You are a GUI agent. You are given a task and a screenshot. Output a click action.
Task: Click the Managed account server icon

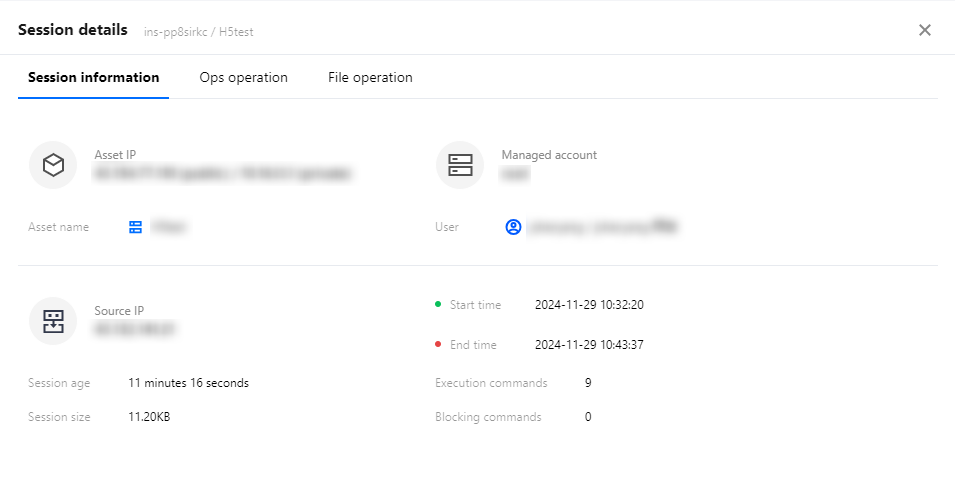click(x=460, y=165)
